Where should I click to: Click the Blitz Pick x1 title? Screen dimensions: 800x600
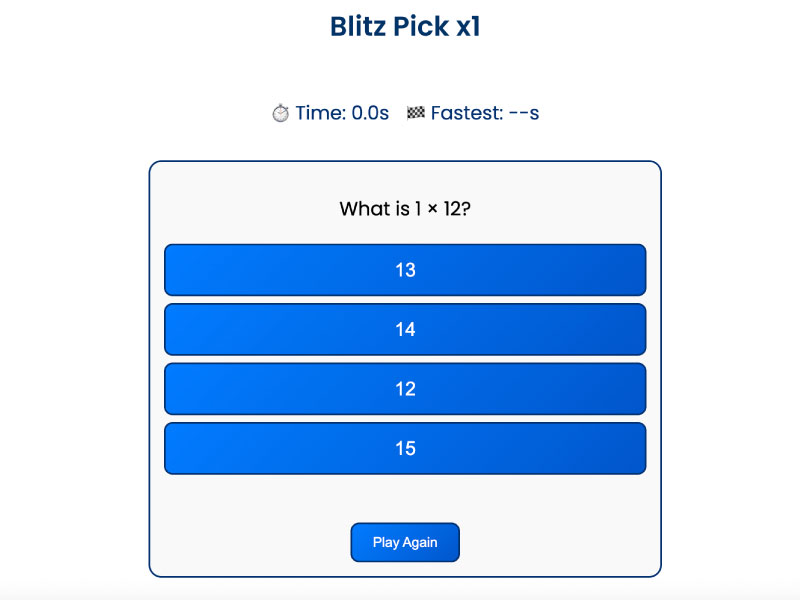[x=404, y=26]
